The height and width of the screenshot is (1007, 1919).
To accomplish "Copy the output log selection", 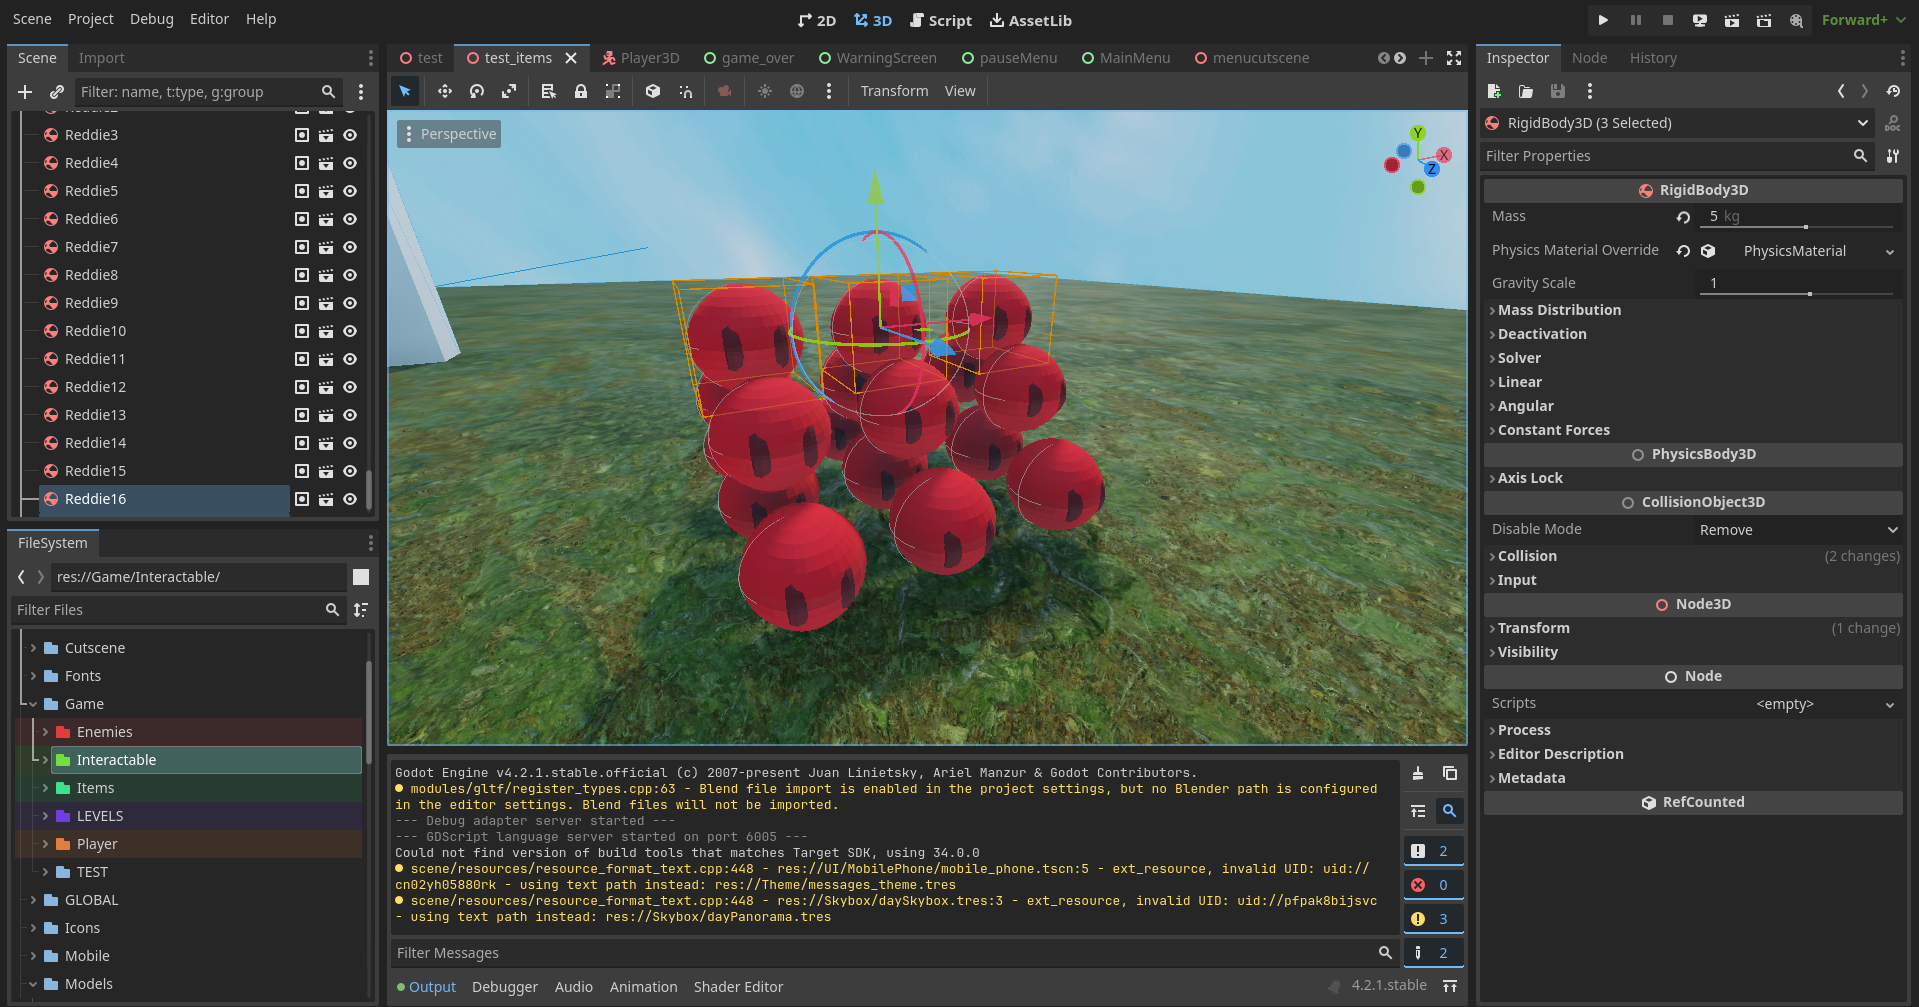I will pos(1449,773).
